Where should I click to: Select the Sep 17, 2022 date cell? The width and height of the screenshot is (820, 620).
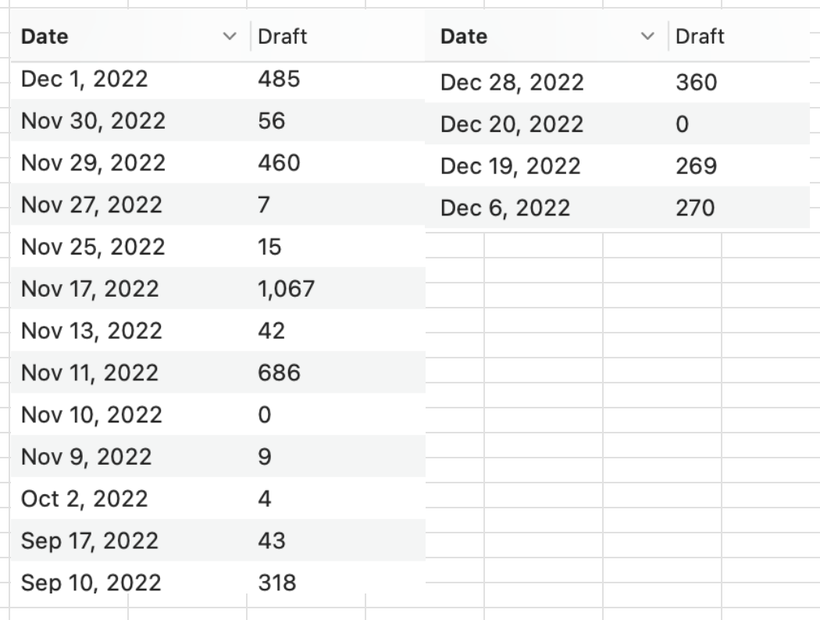131,541
